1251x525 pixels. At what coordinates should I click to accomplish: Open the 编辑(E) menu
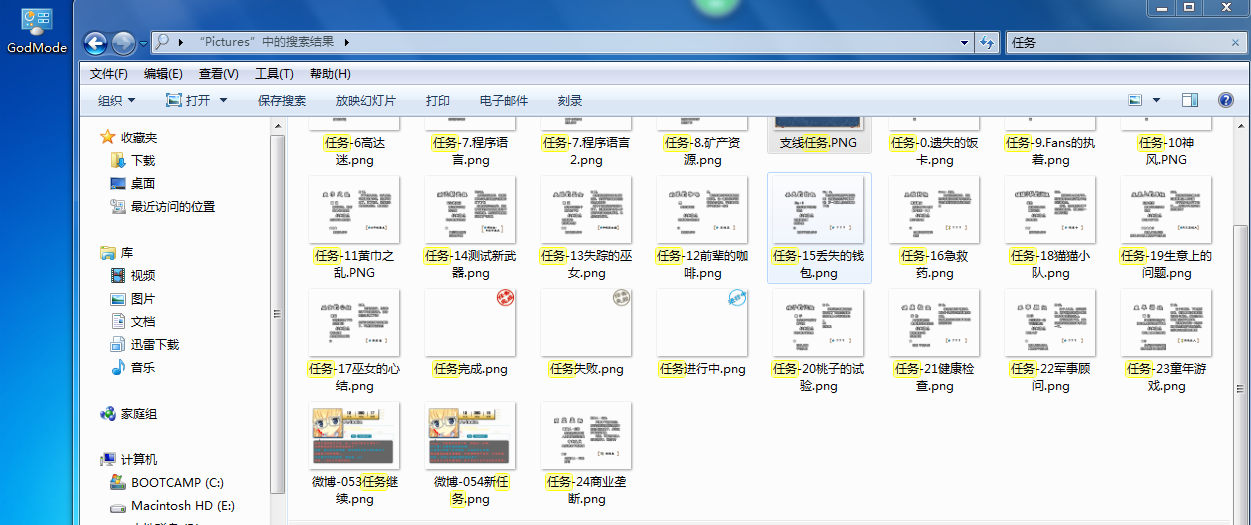tap(163, 74)
